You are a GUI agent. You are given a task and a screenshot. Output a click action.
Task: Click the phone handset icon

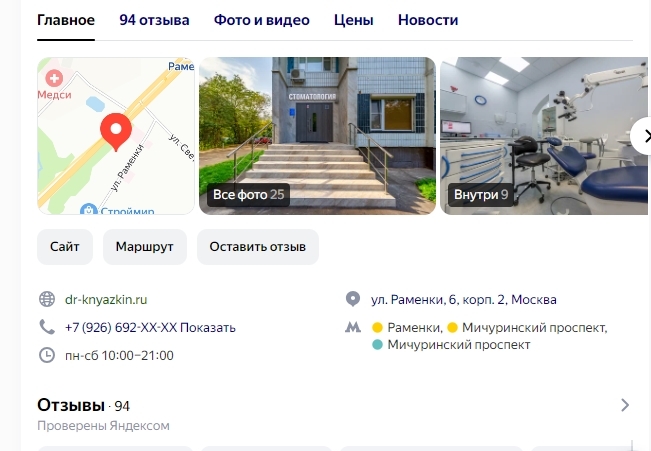point(47,327)
